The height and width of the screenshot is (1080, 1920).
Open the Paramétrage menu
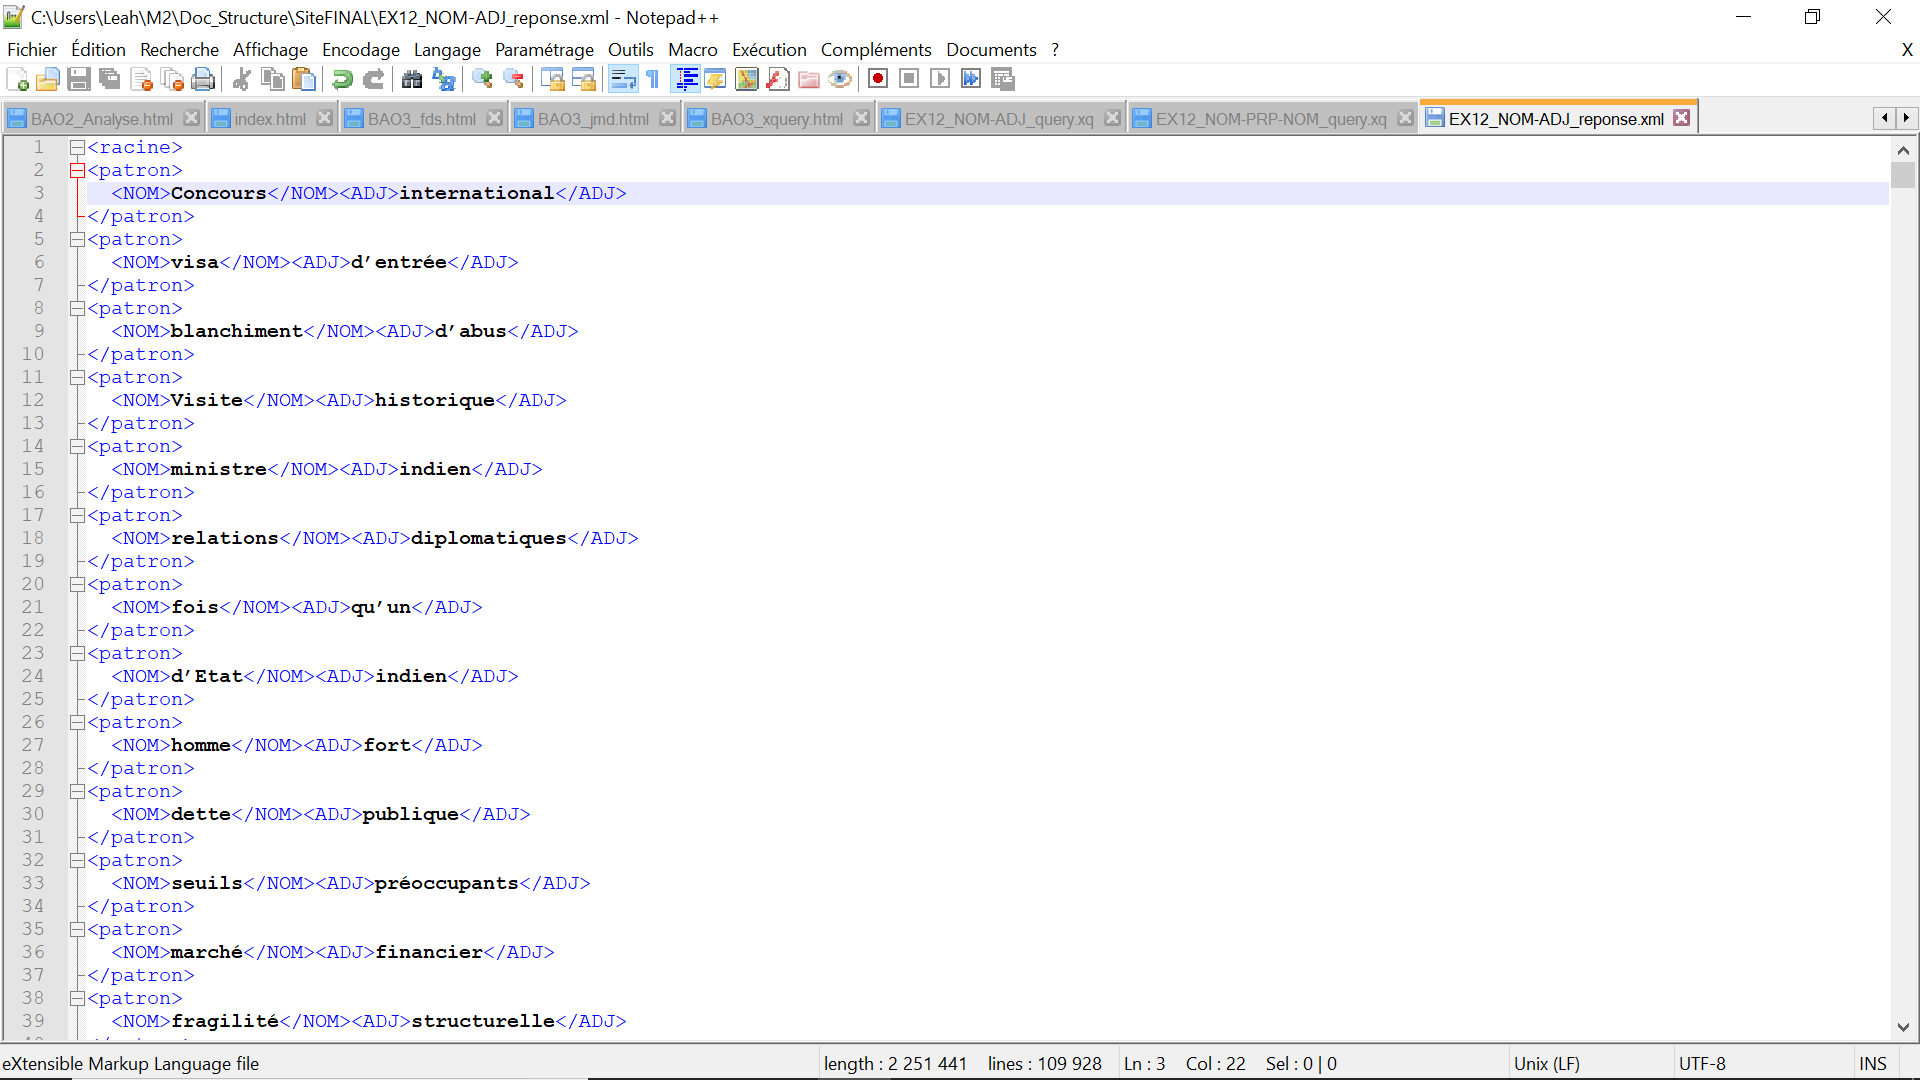tap(544, 50)
